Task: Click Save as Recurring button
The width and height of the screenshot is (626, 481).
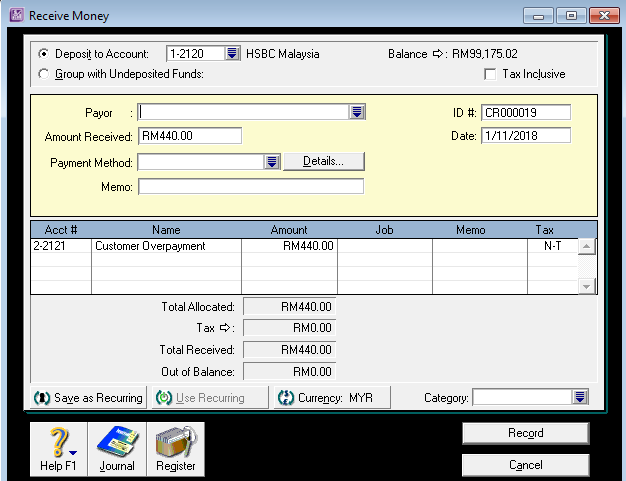Action: (x=89, y=398)
